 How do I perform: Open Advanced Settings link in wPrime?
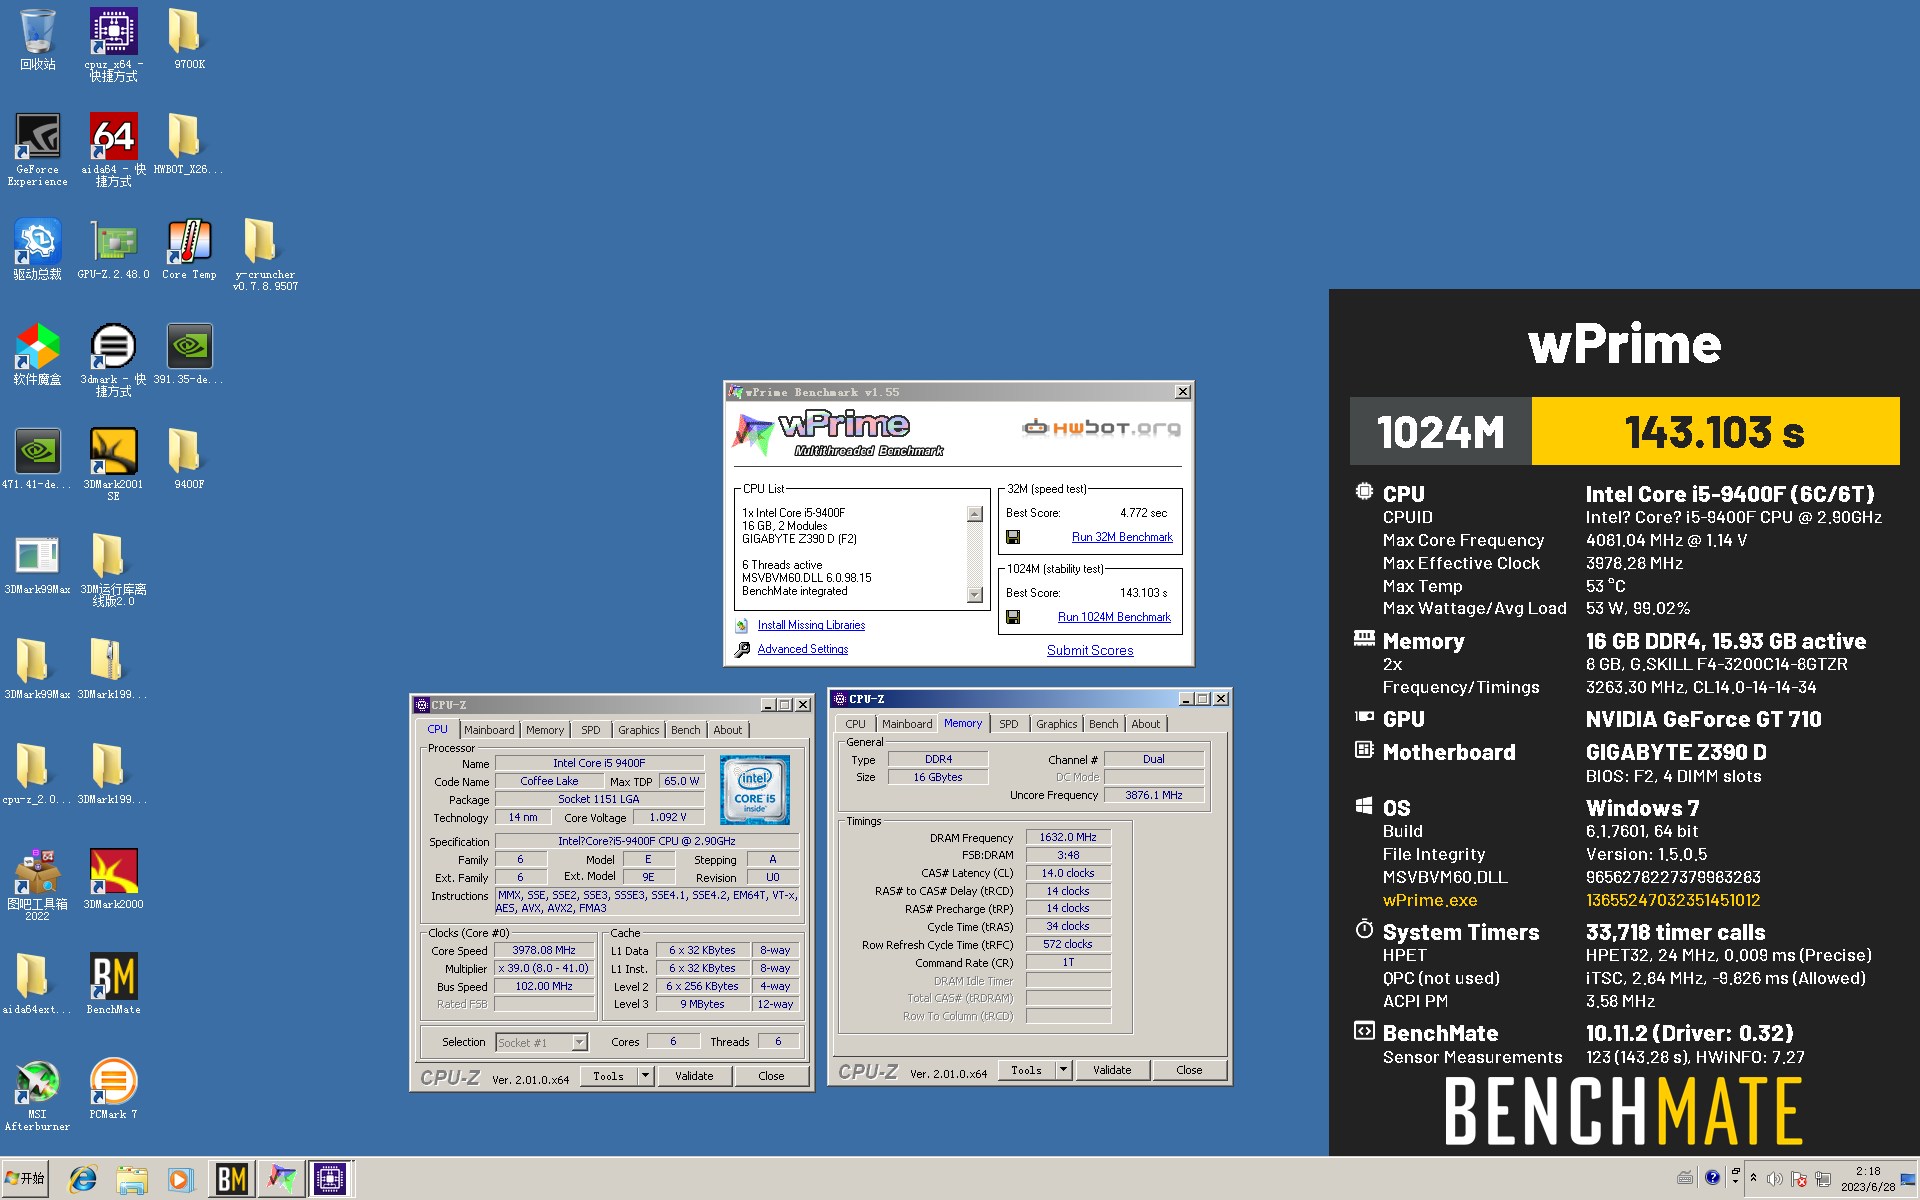tap(802, 649)
